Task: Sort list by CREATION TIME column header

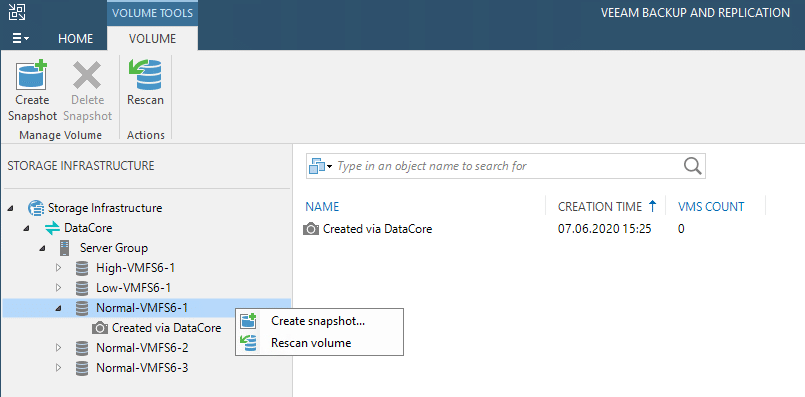Action: [600, 207]
